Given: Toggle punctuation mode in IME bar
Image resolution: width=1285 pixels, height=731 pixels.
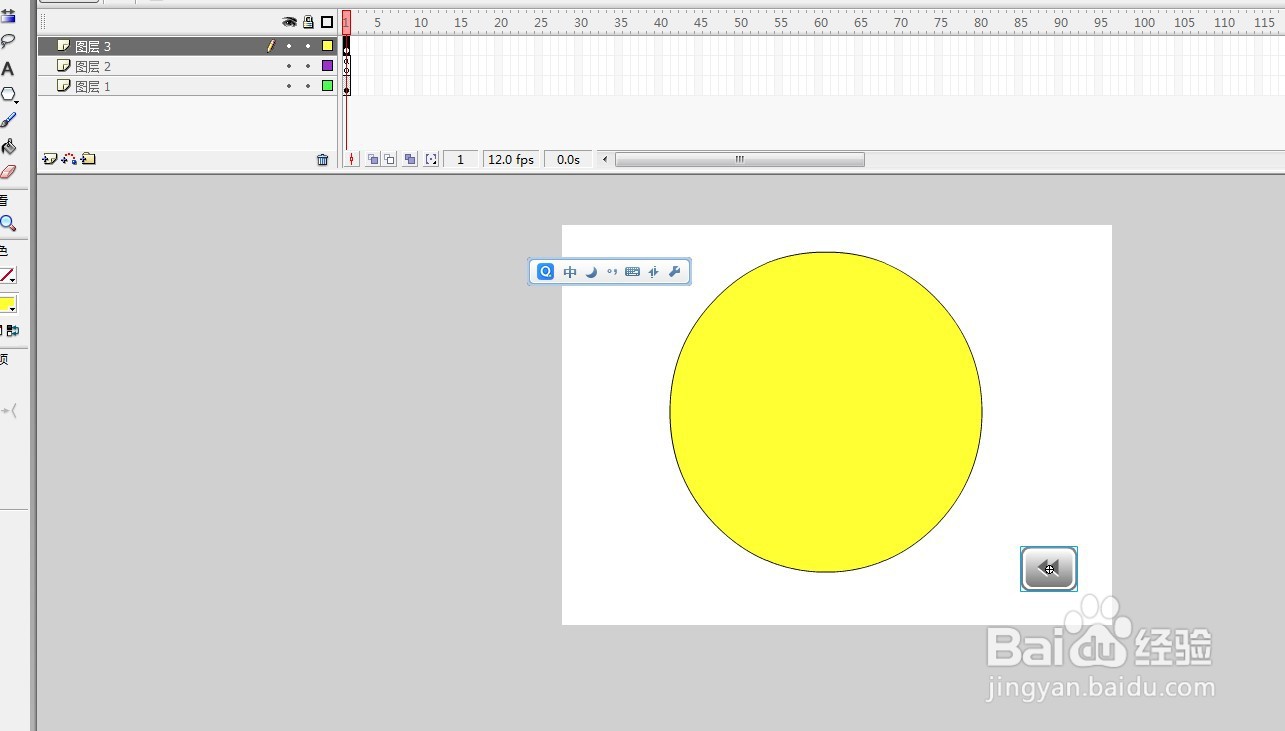Looking at the screenshot, I should 611,272.
